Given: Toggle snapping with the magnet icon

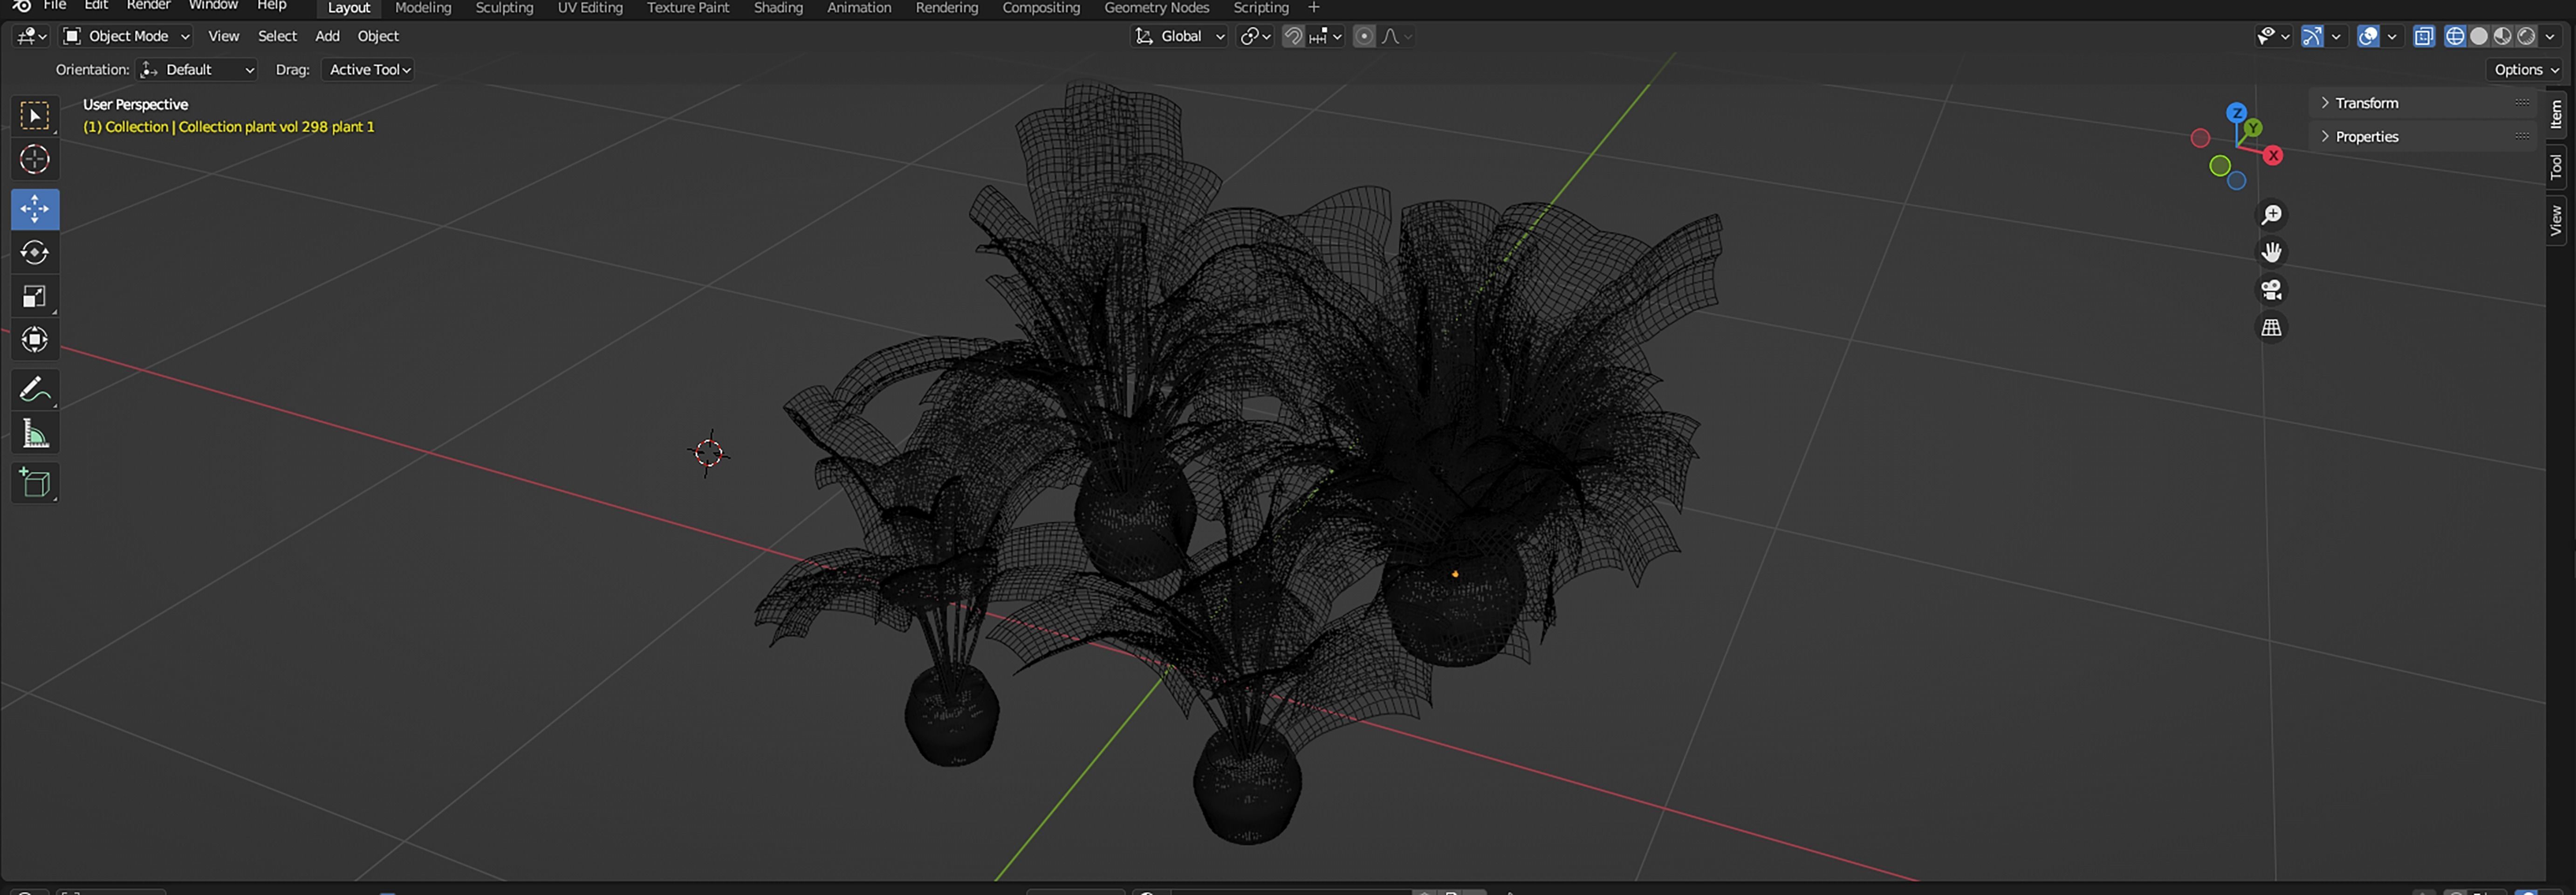Looking at the screenshot, I should point(1293,37).
